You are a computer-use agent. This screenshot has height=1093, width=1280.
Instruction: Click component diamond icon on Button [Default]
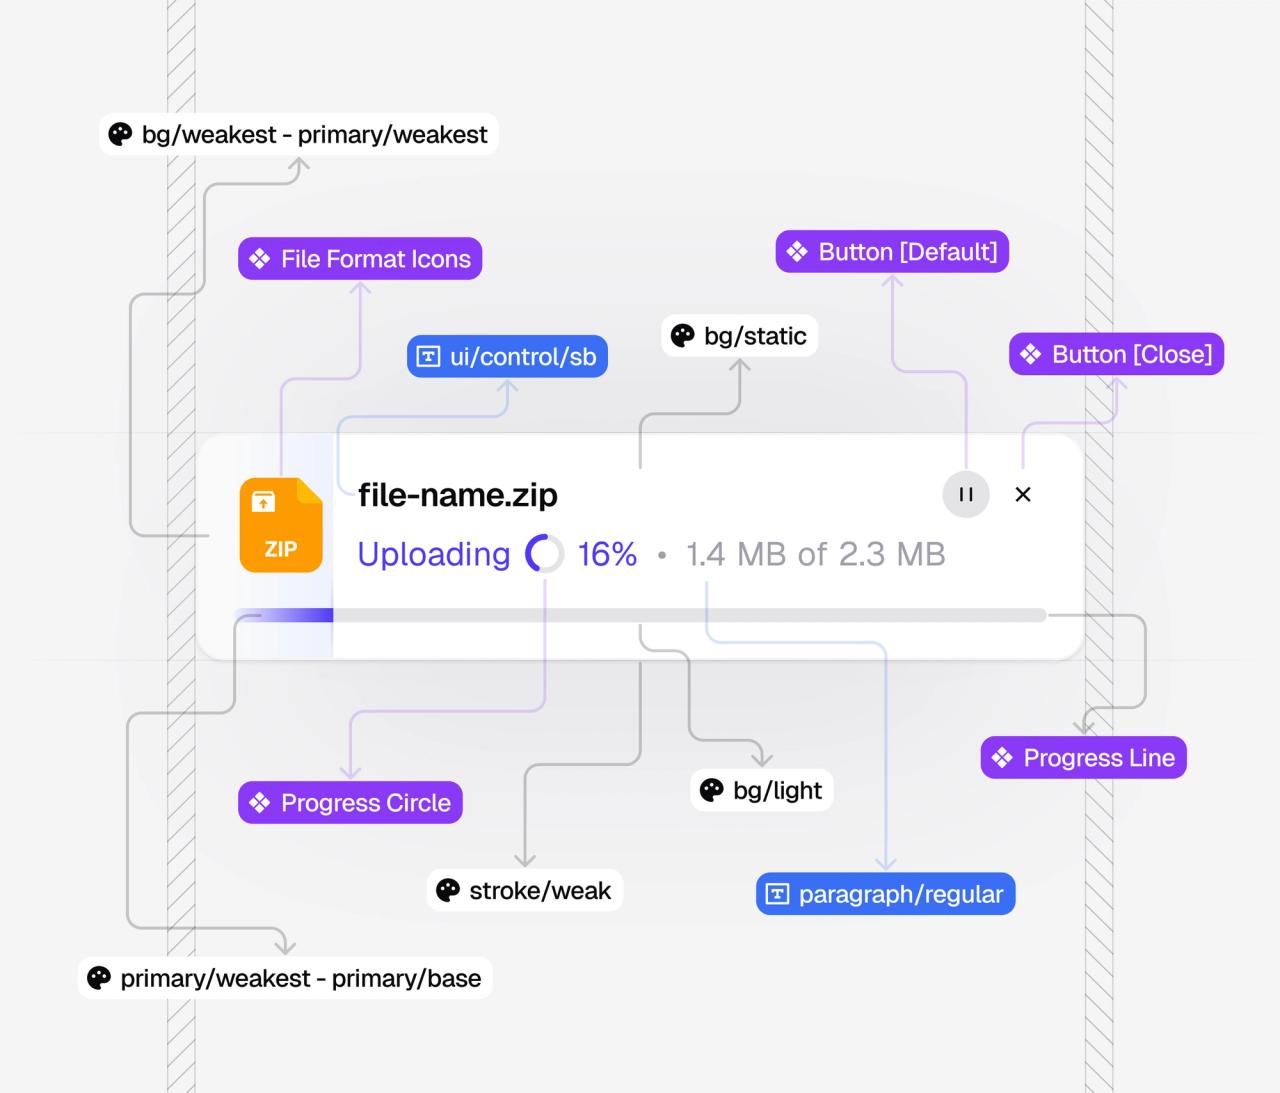[x=797, y=251]
